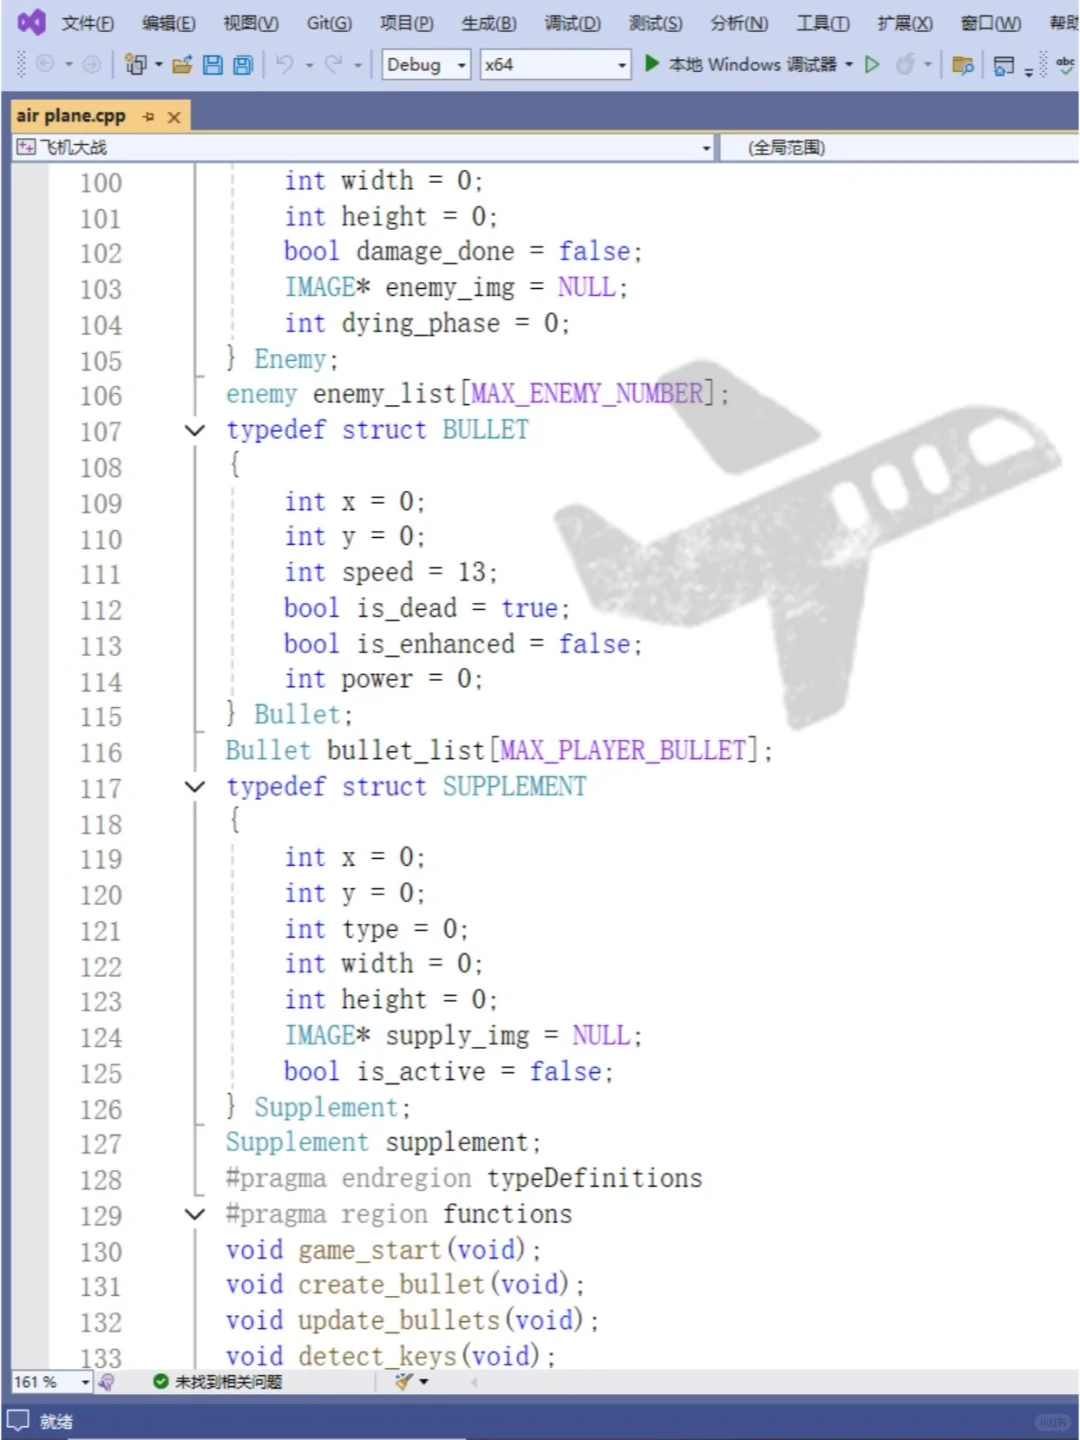
Task: Click the line 'void game_start(void);'
Action: 383,1250
